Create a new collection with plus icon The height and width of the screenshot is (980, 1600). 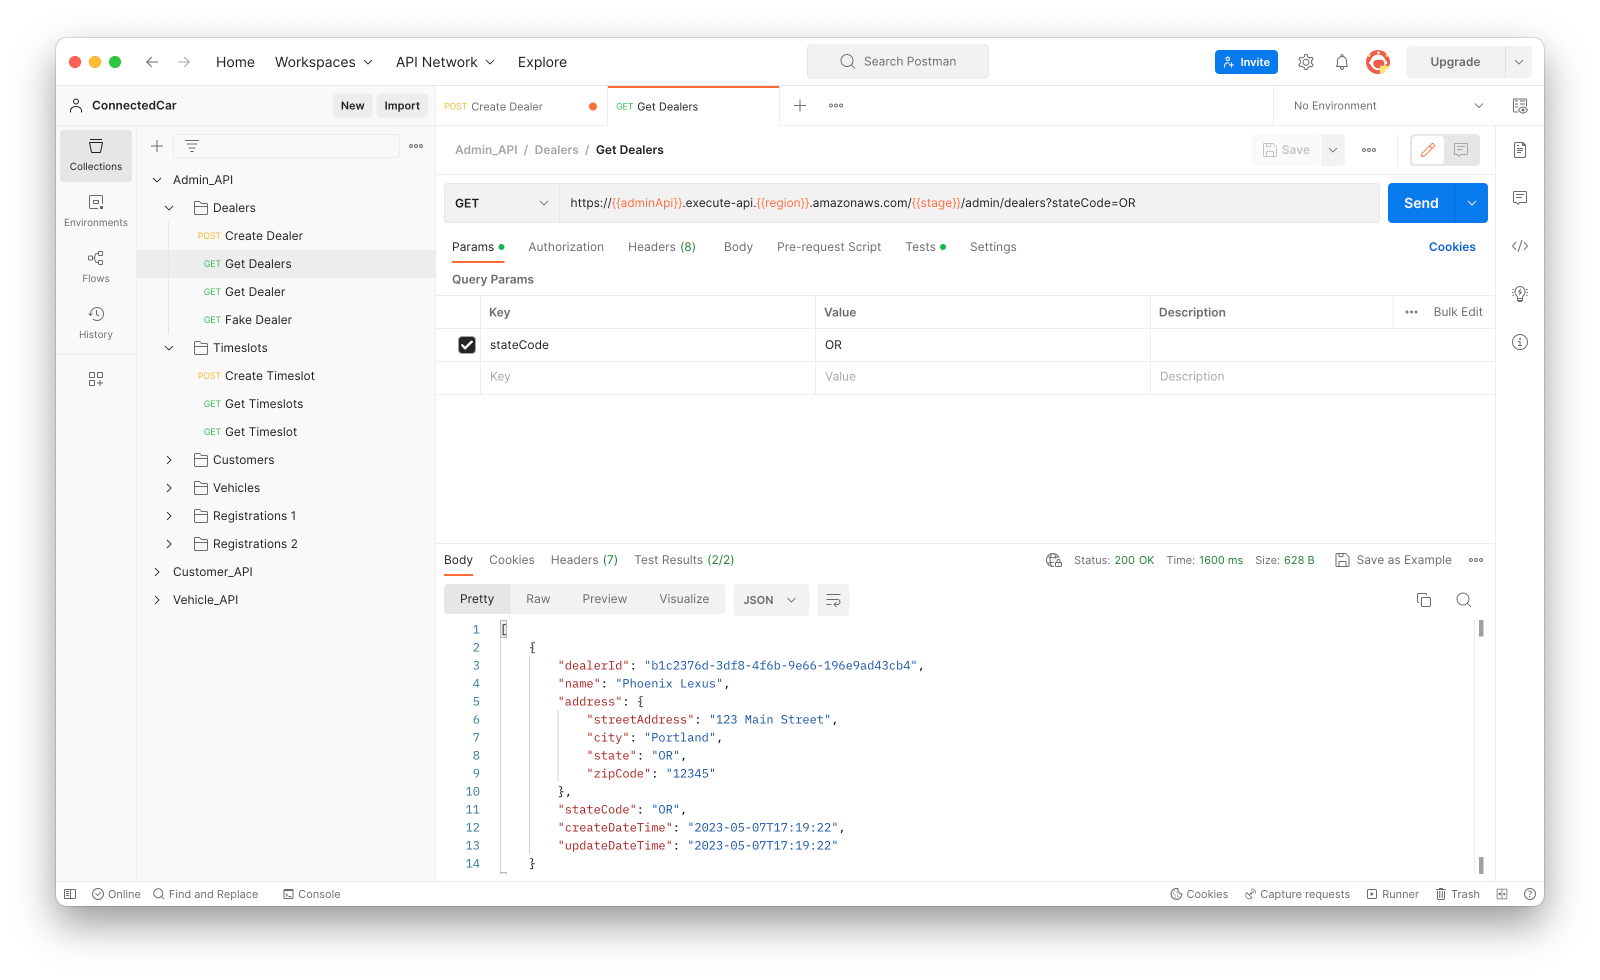point(157,146)
